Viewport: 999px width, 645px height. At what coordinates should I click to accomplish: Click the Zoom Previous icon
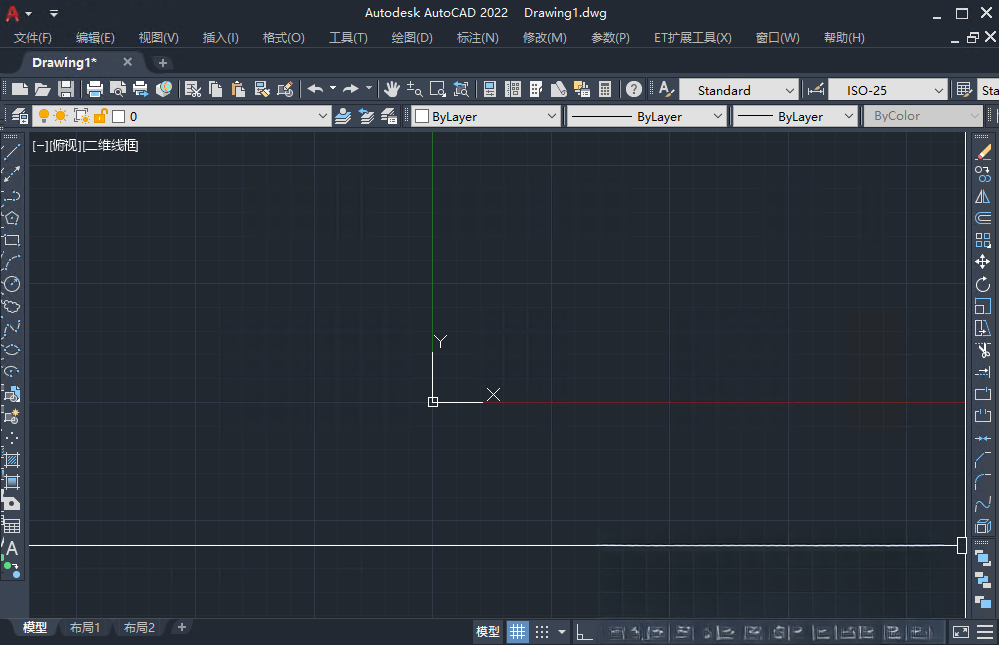point(461,89)
